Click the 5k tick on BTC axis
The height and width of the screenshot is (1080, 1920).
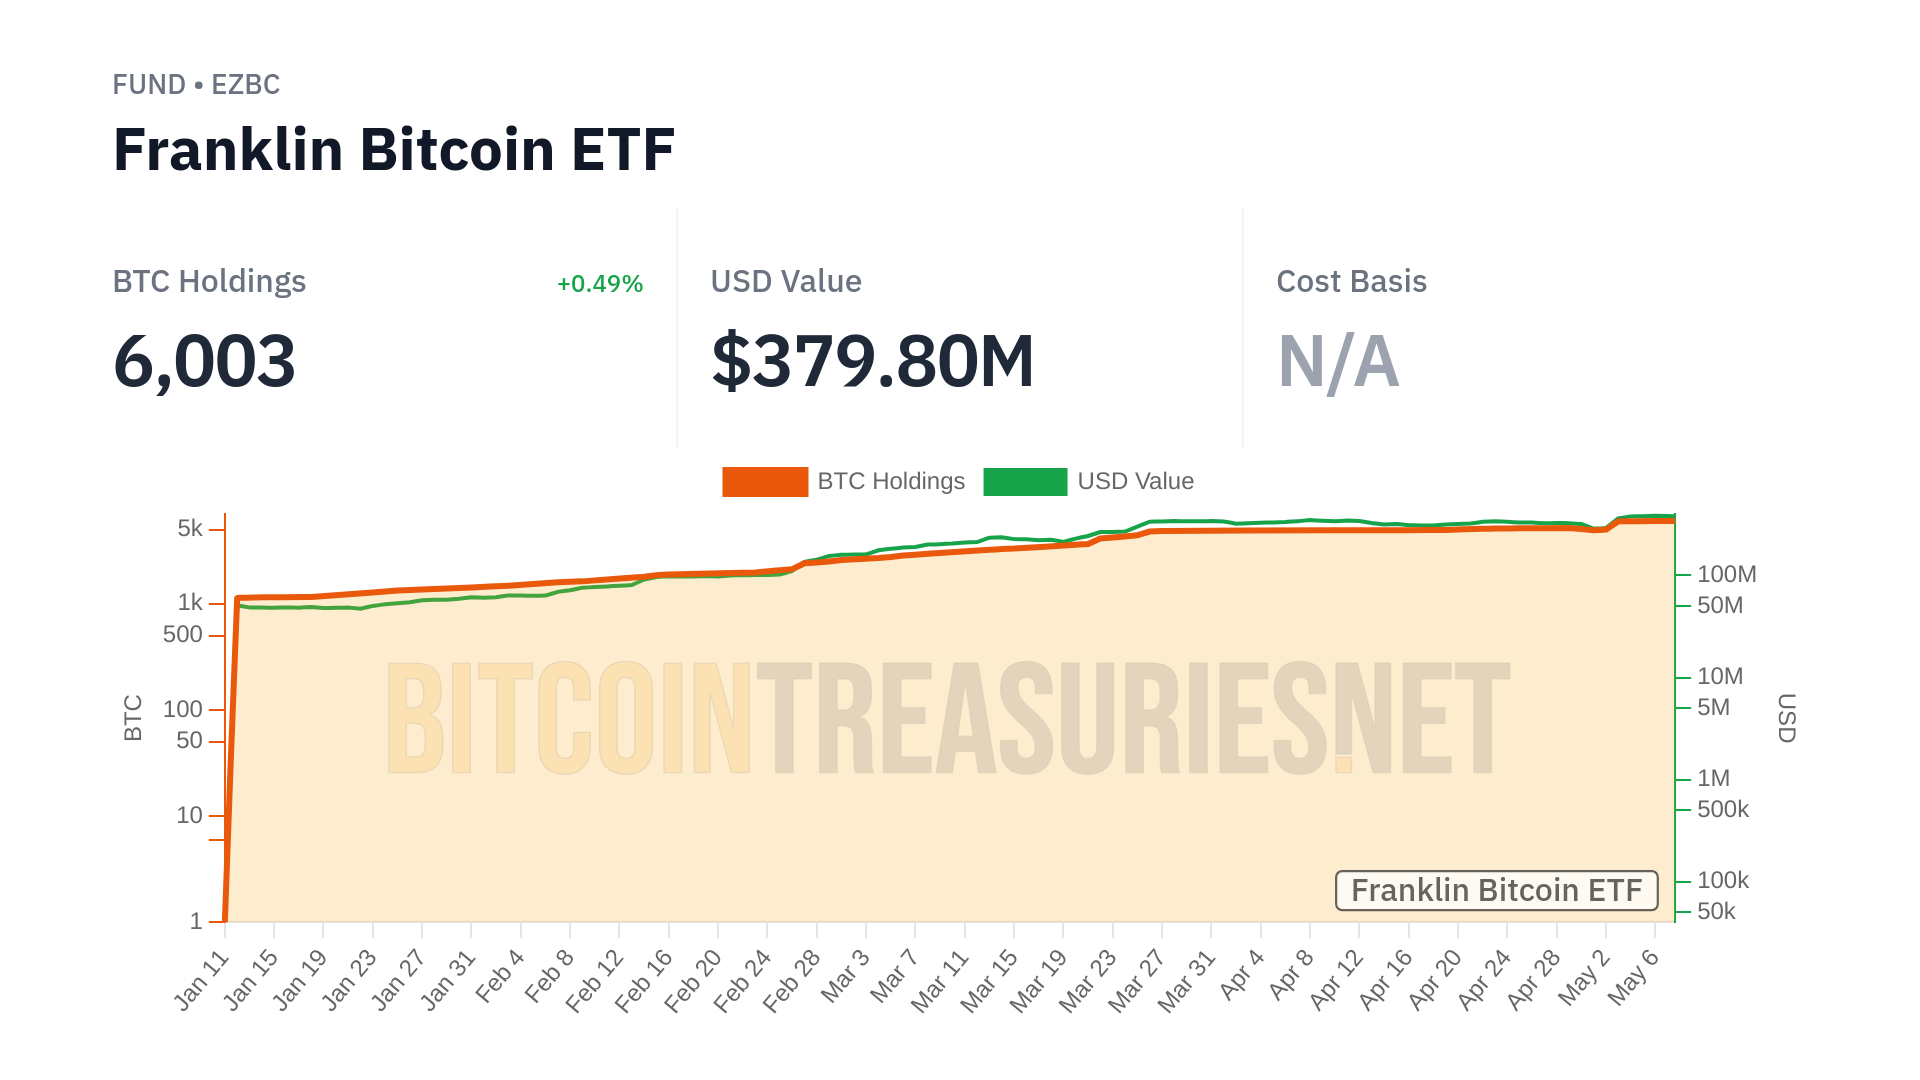[x=190, y=528]
